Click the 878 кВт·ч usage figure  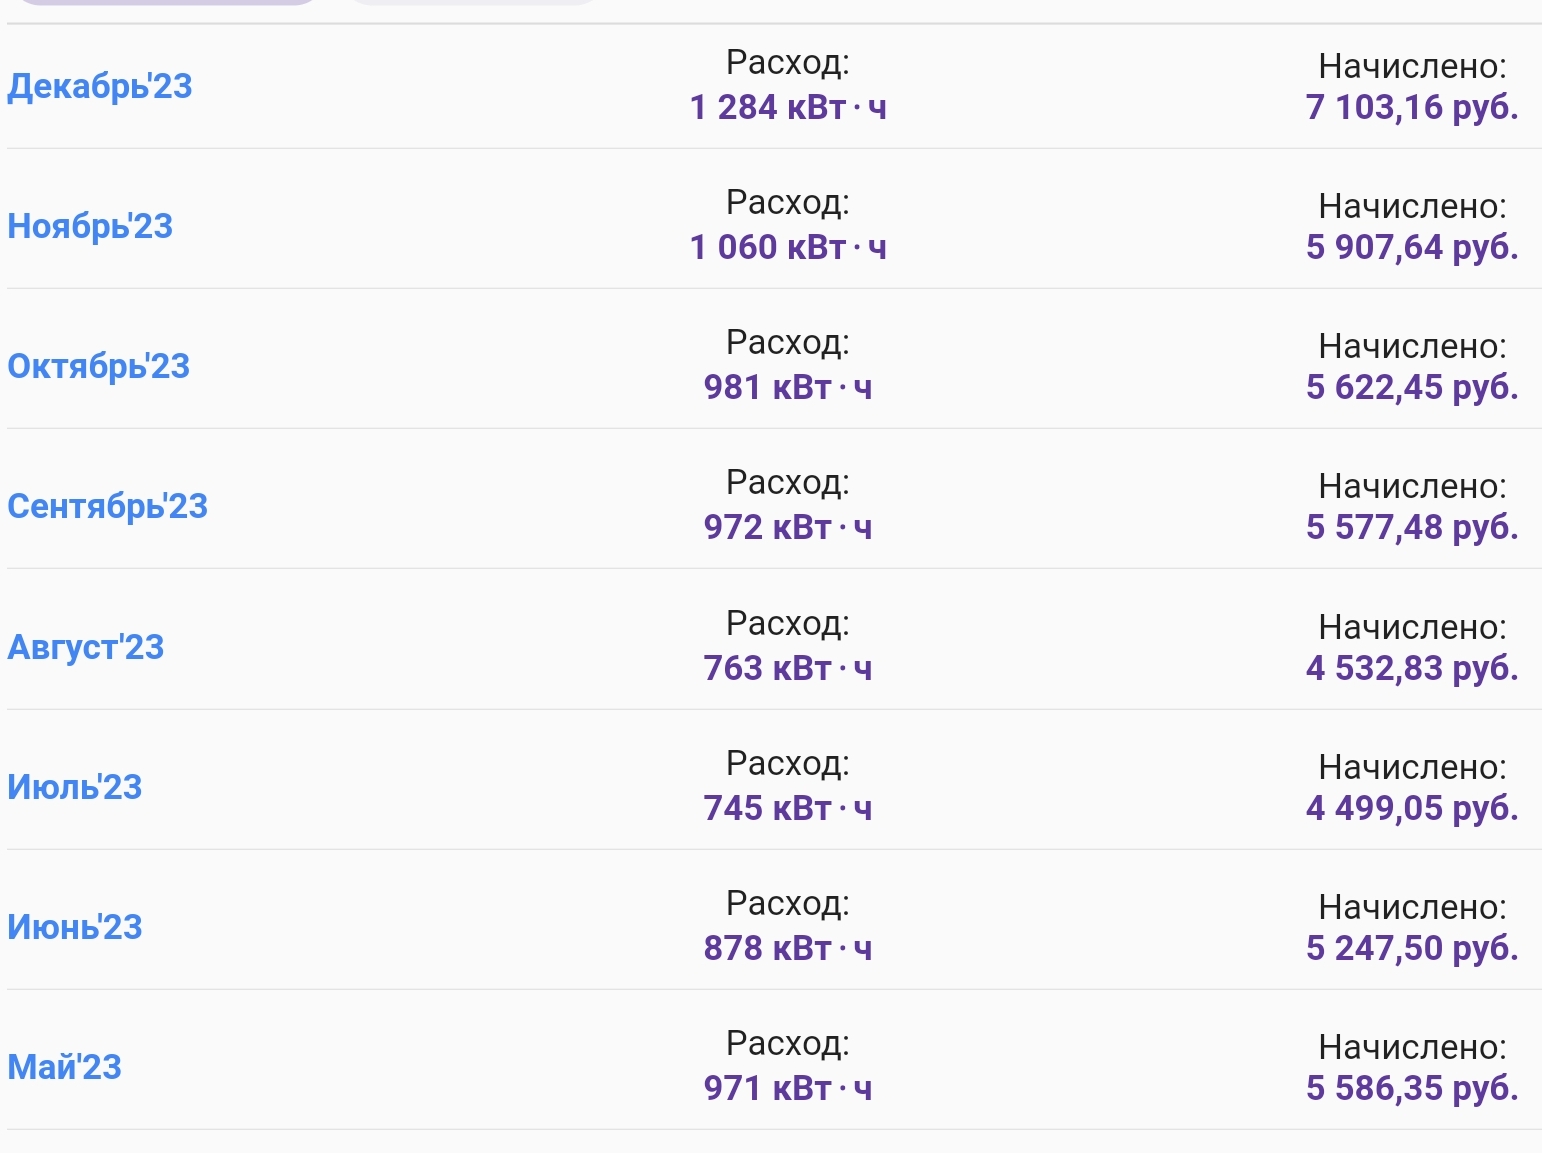coord(788,948)
